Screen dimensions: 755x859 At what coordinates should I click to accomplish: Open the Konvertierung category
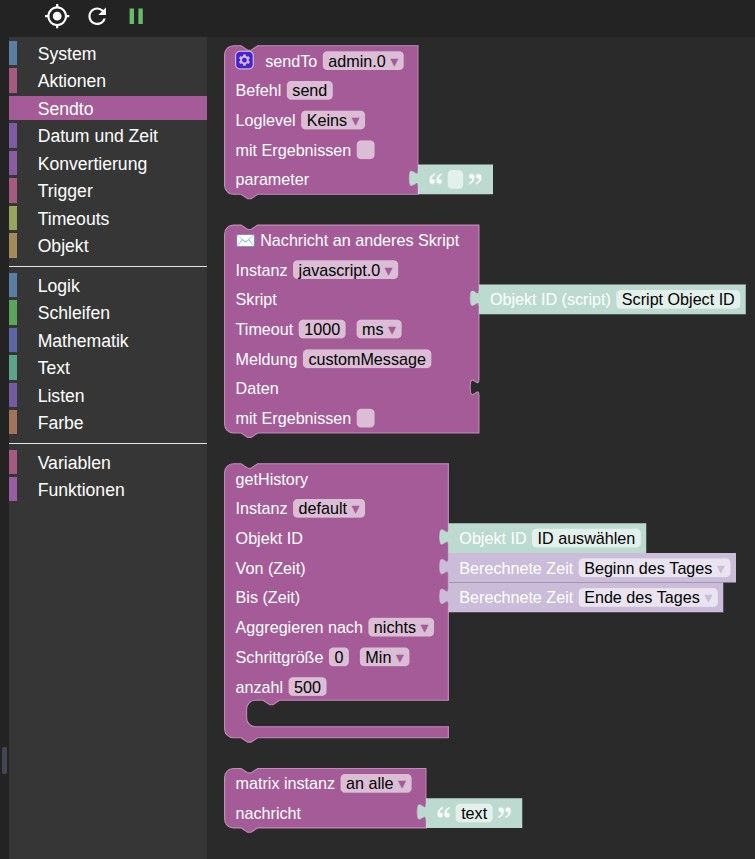[x=108, y=163]
